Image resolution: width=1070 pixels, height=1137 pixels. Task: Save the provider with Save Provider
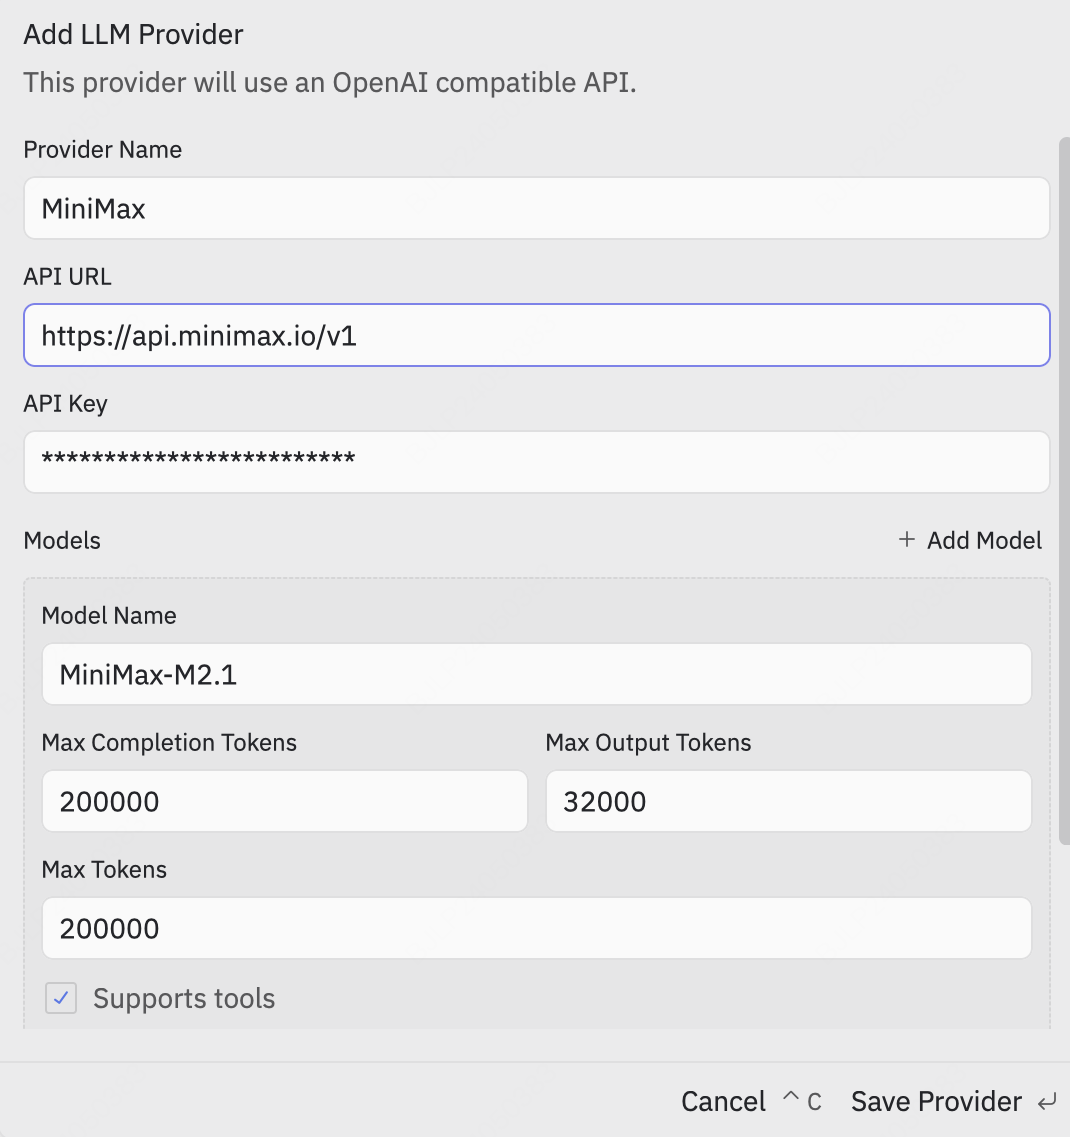(x=936, y=1101)
